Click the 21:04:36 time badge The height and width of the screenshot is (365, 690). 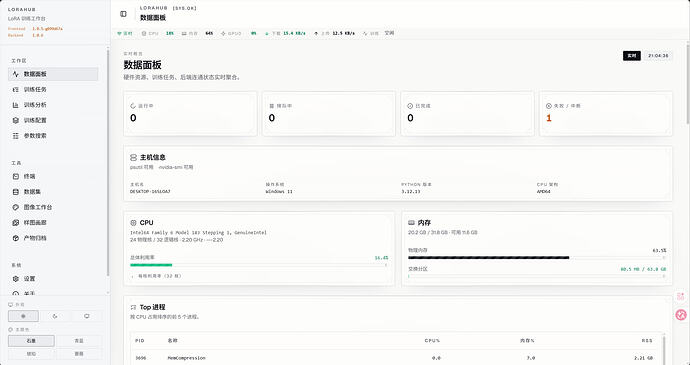(658, 56)
